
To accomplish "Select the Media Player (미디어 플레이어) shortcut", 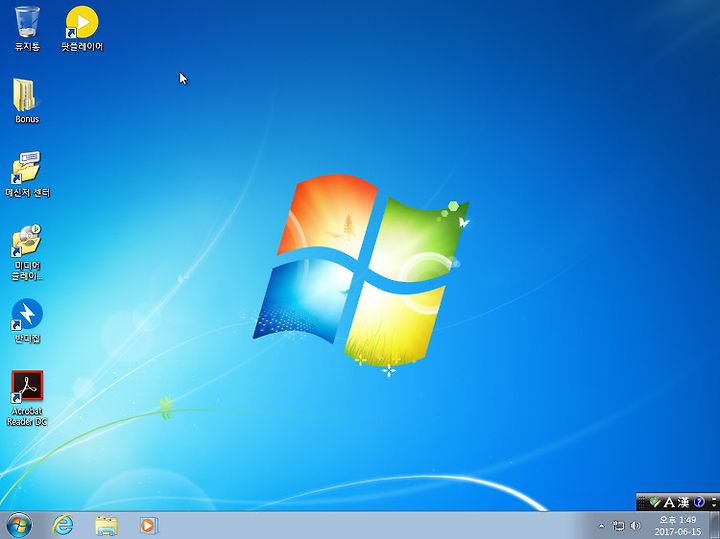I will pyautogui.click(x=27, y=252).
